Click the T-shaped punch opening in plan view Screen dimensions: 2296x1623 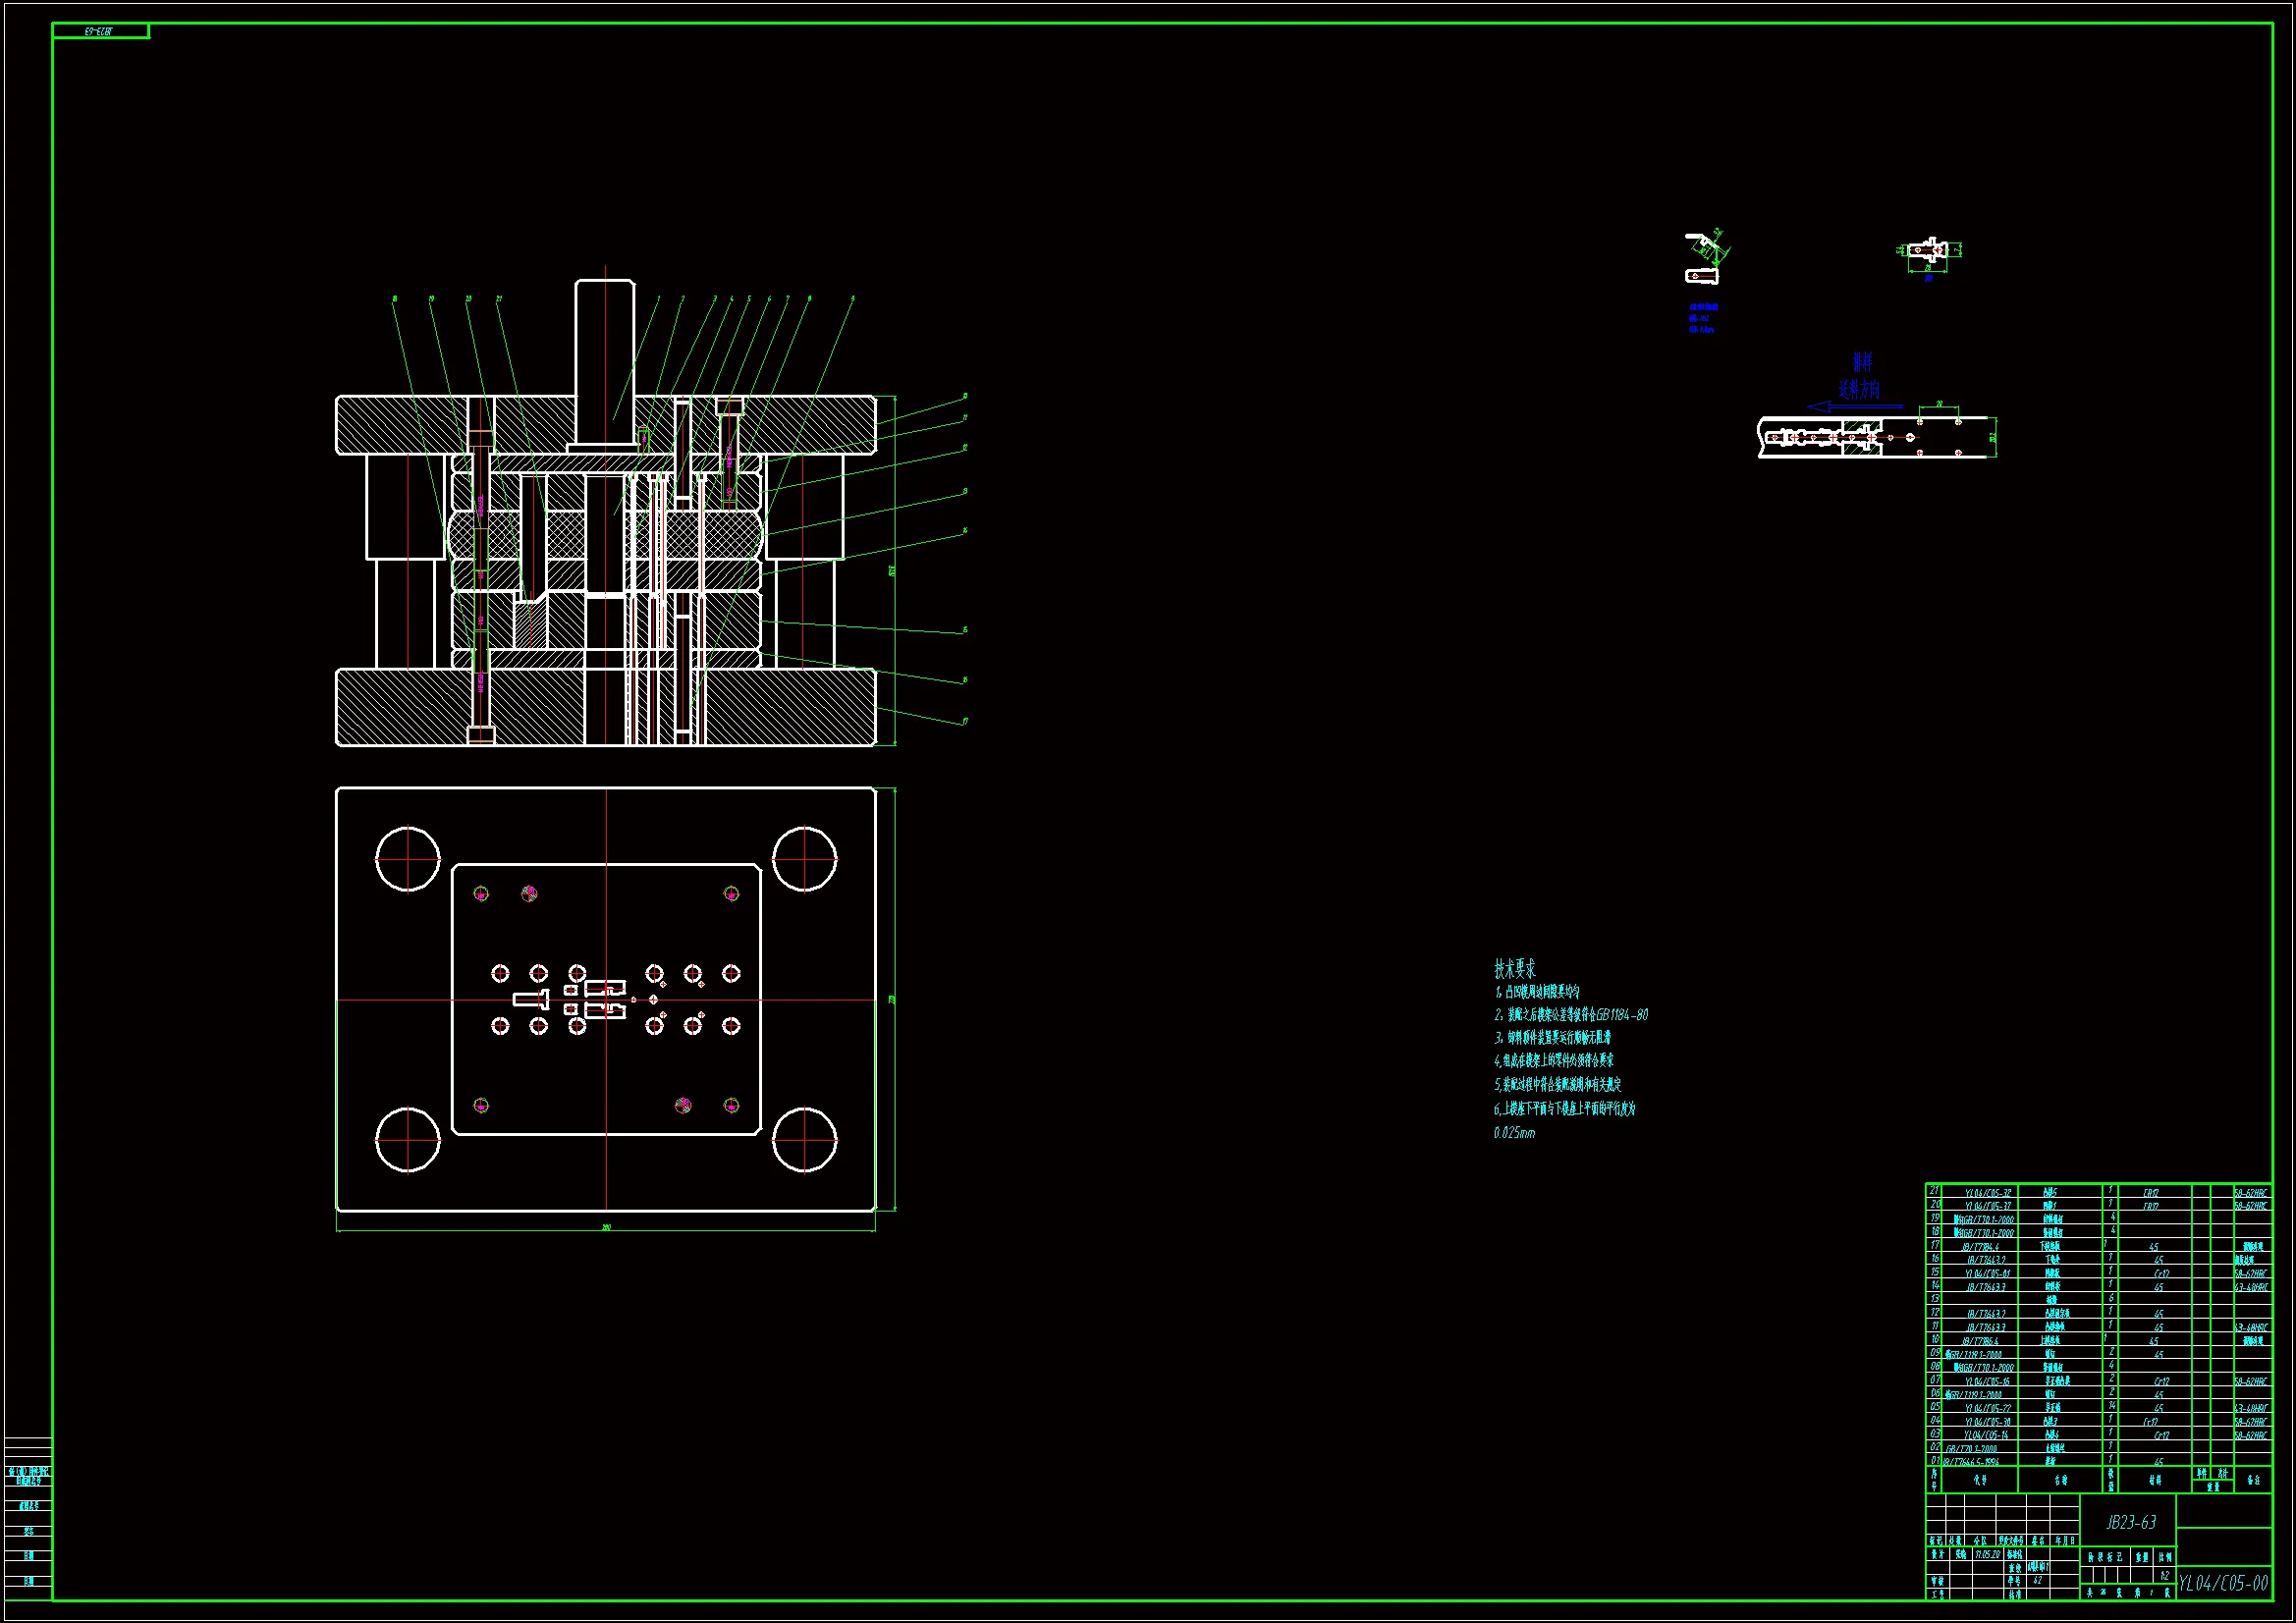click(532, 998)
